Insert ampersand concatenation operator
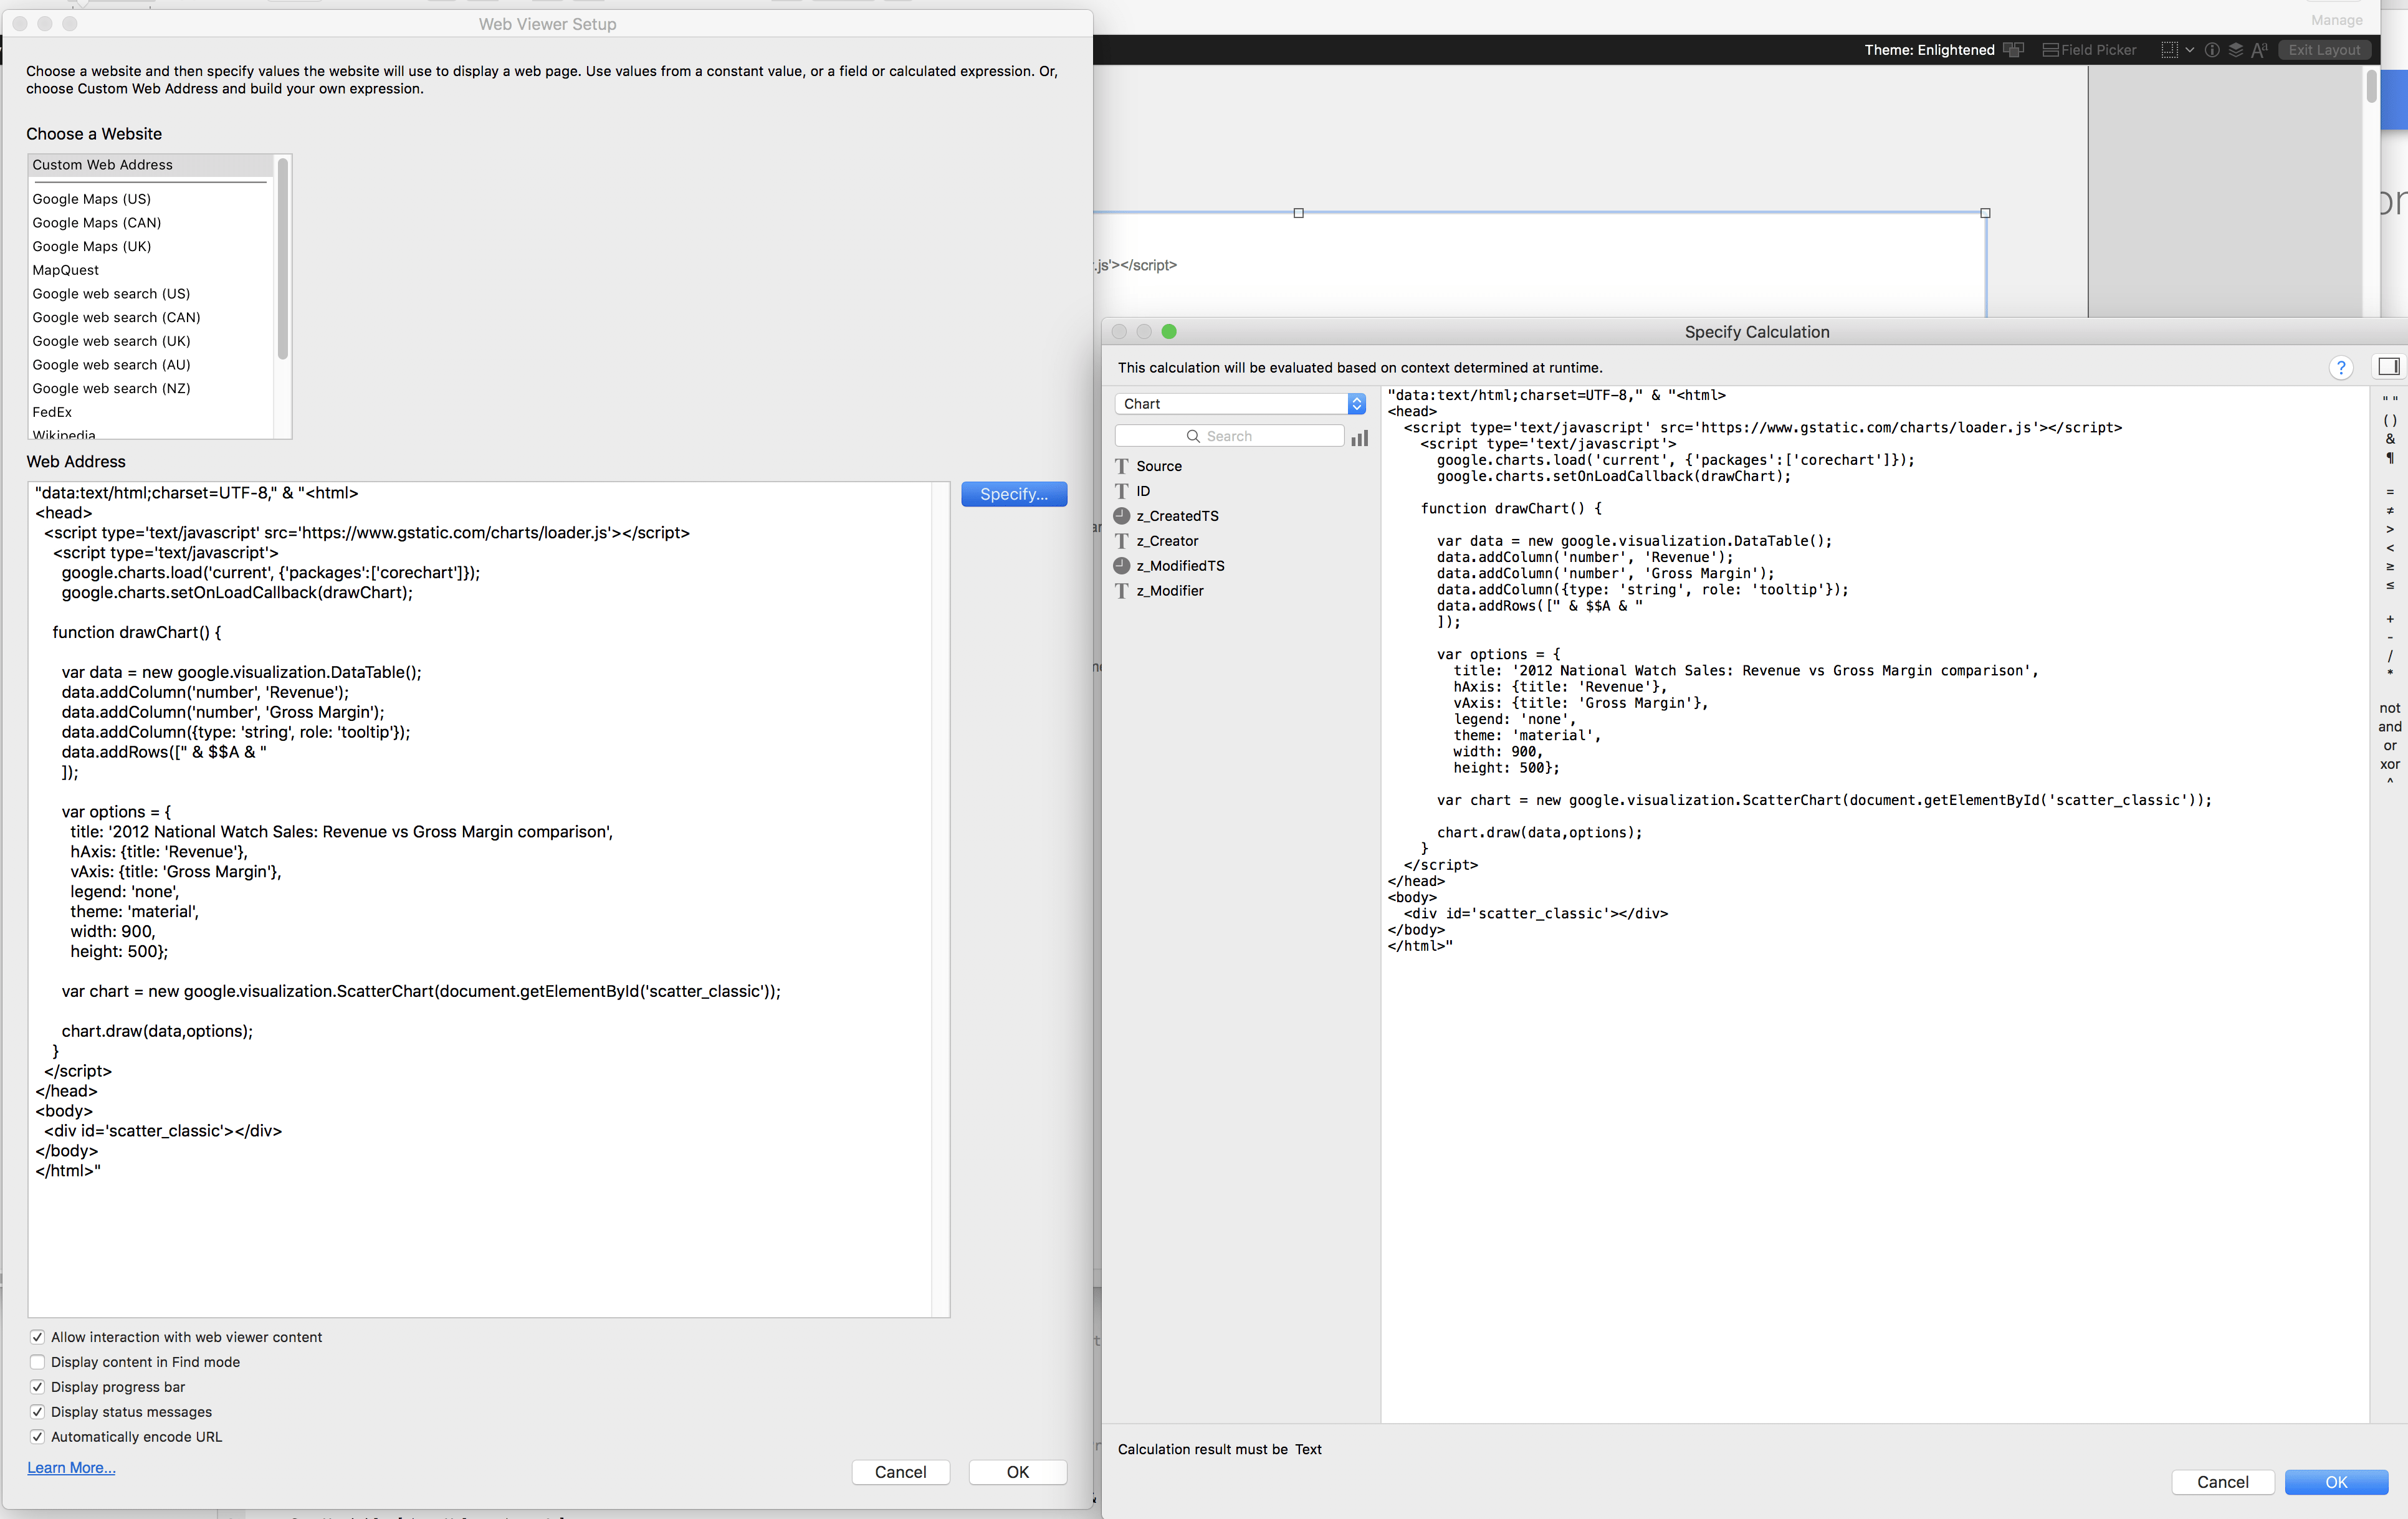Image resolution: width=2408 pixels, height=1519 pixels. click(2389, 439)
